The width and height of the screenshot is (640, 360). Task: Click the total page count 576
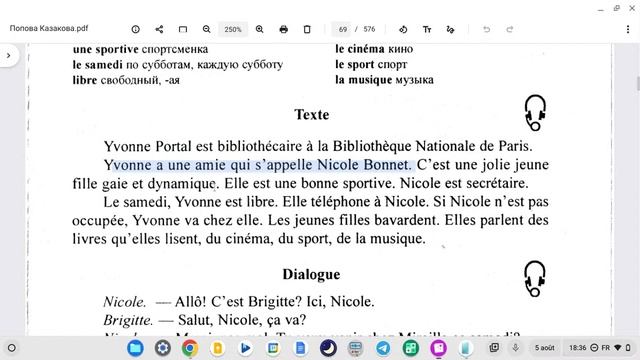click(369, 29)
